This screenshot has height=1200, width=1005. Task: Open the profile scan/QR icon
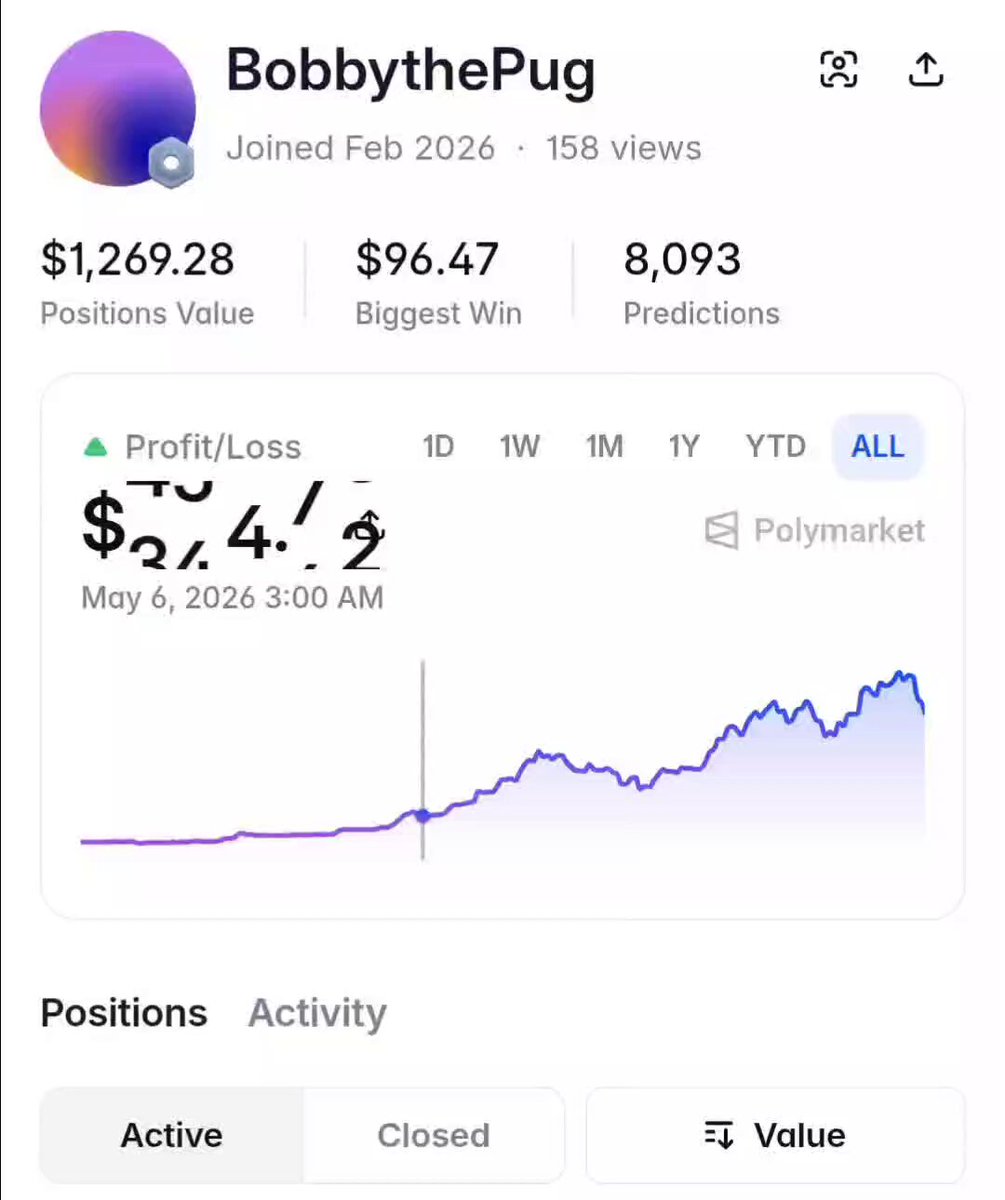(838, 69)
